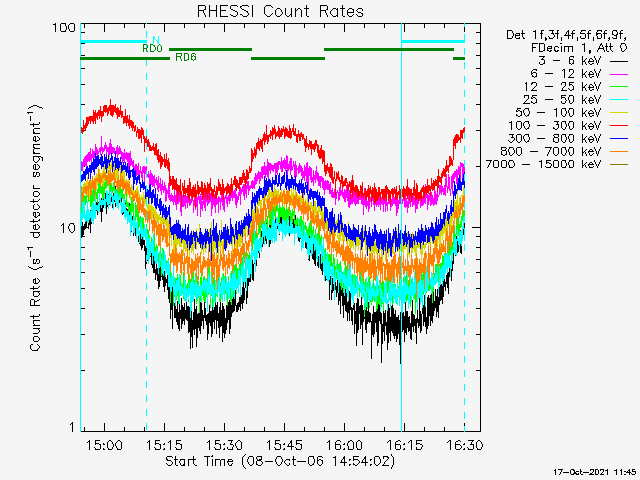Click the cyan N bar at top left
This screenshot has height=480, width=640.
[113, 42]
